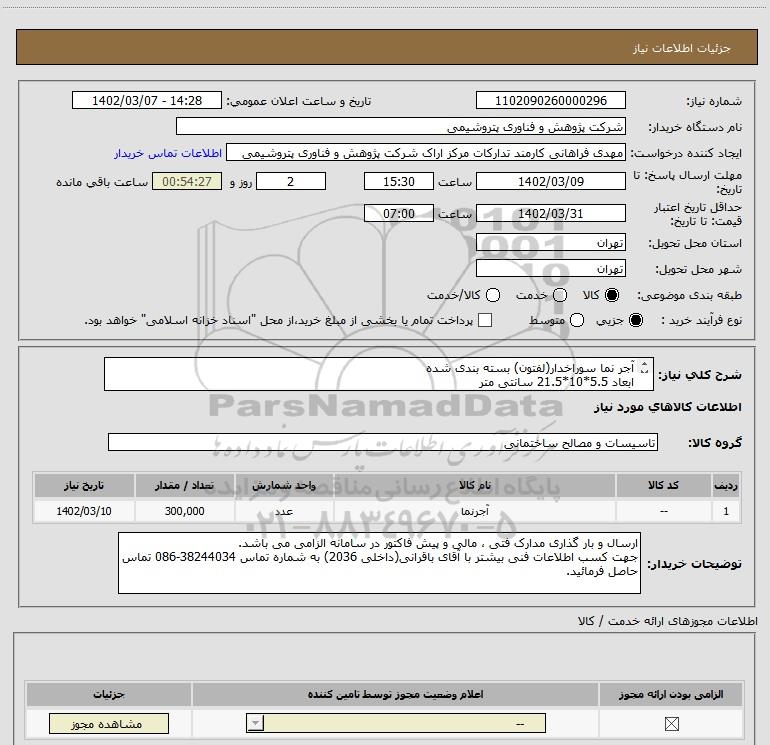The image size is (770, 745).
Task: Click the delivery city field تهران
Action: click(x=550, y=268)
